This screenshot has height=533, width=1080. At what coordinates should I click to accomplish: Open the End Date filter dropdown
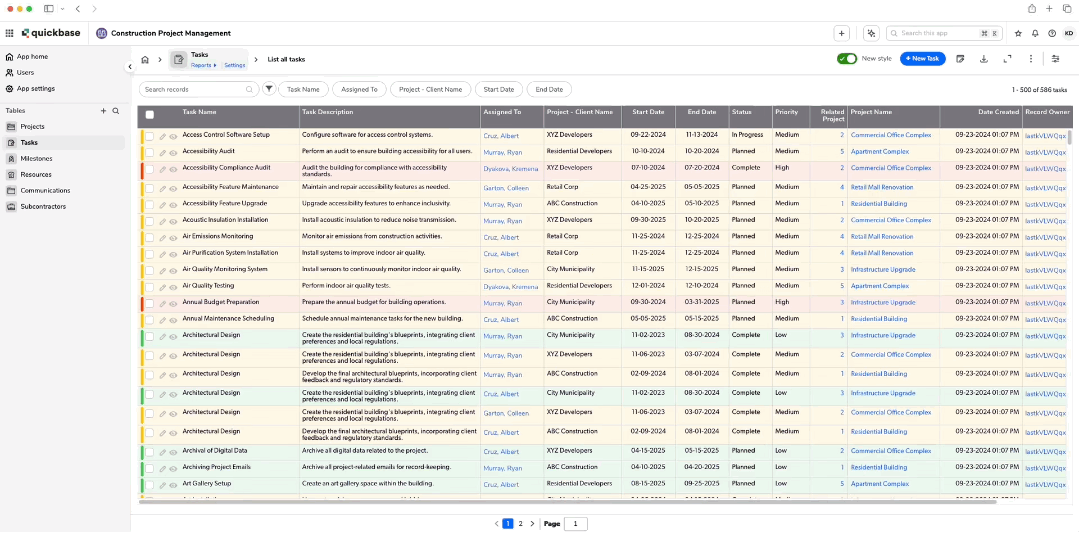(x=549, y=90)
